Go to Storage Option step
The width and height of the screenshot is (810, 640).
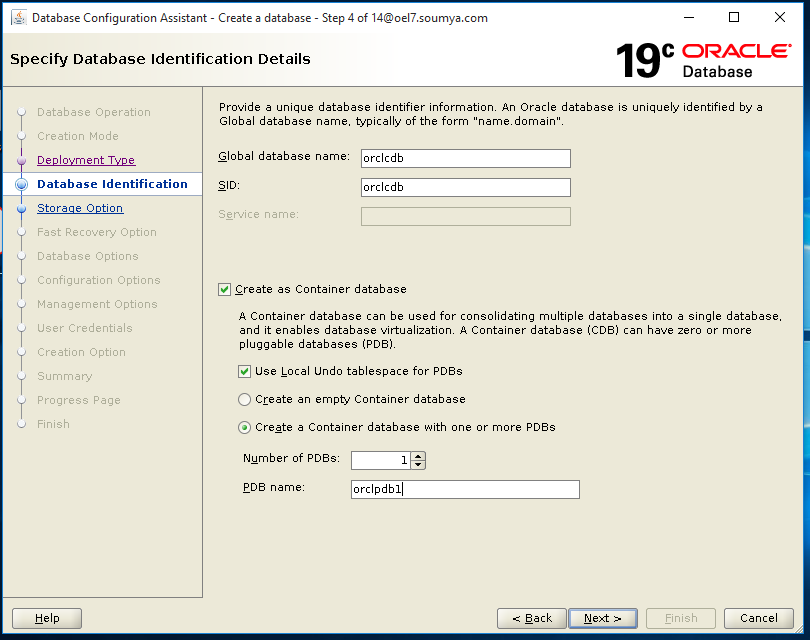pyautogui.click(x=80, y=208)
